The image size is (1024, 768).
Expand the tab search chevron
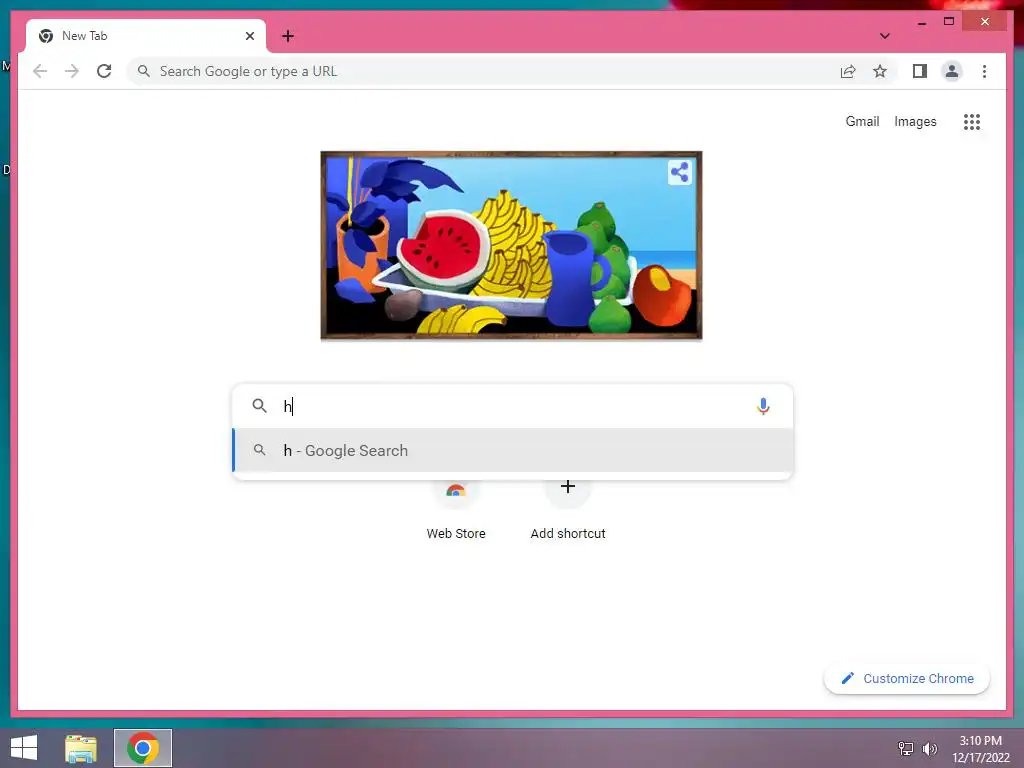tap(884, 36)
